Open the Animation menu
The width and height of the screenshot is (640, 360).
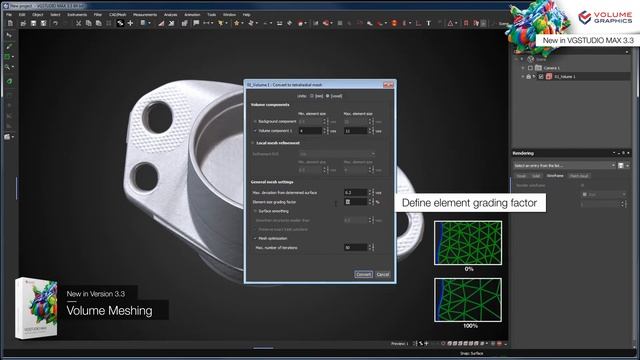192,15
